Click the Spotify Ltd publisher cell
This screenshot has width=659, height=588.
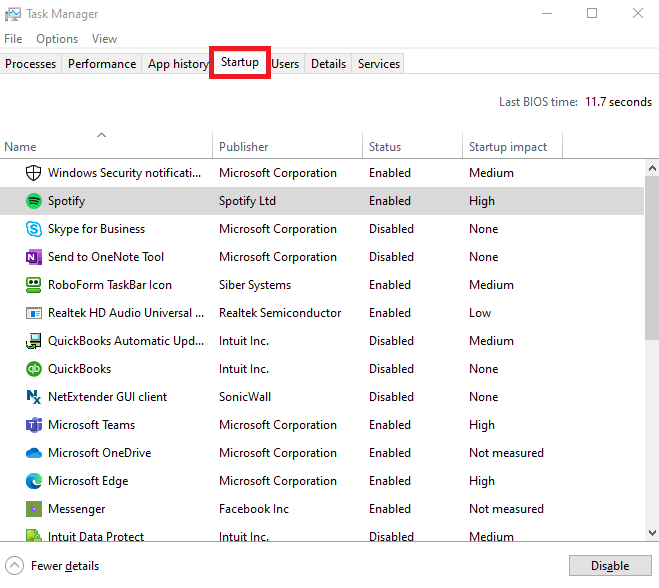click(247, 201)
